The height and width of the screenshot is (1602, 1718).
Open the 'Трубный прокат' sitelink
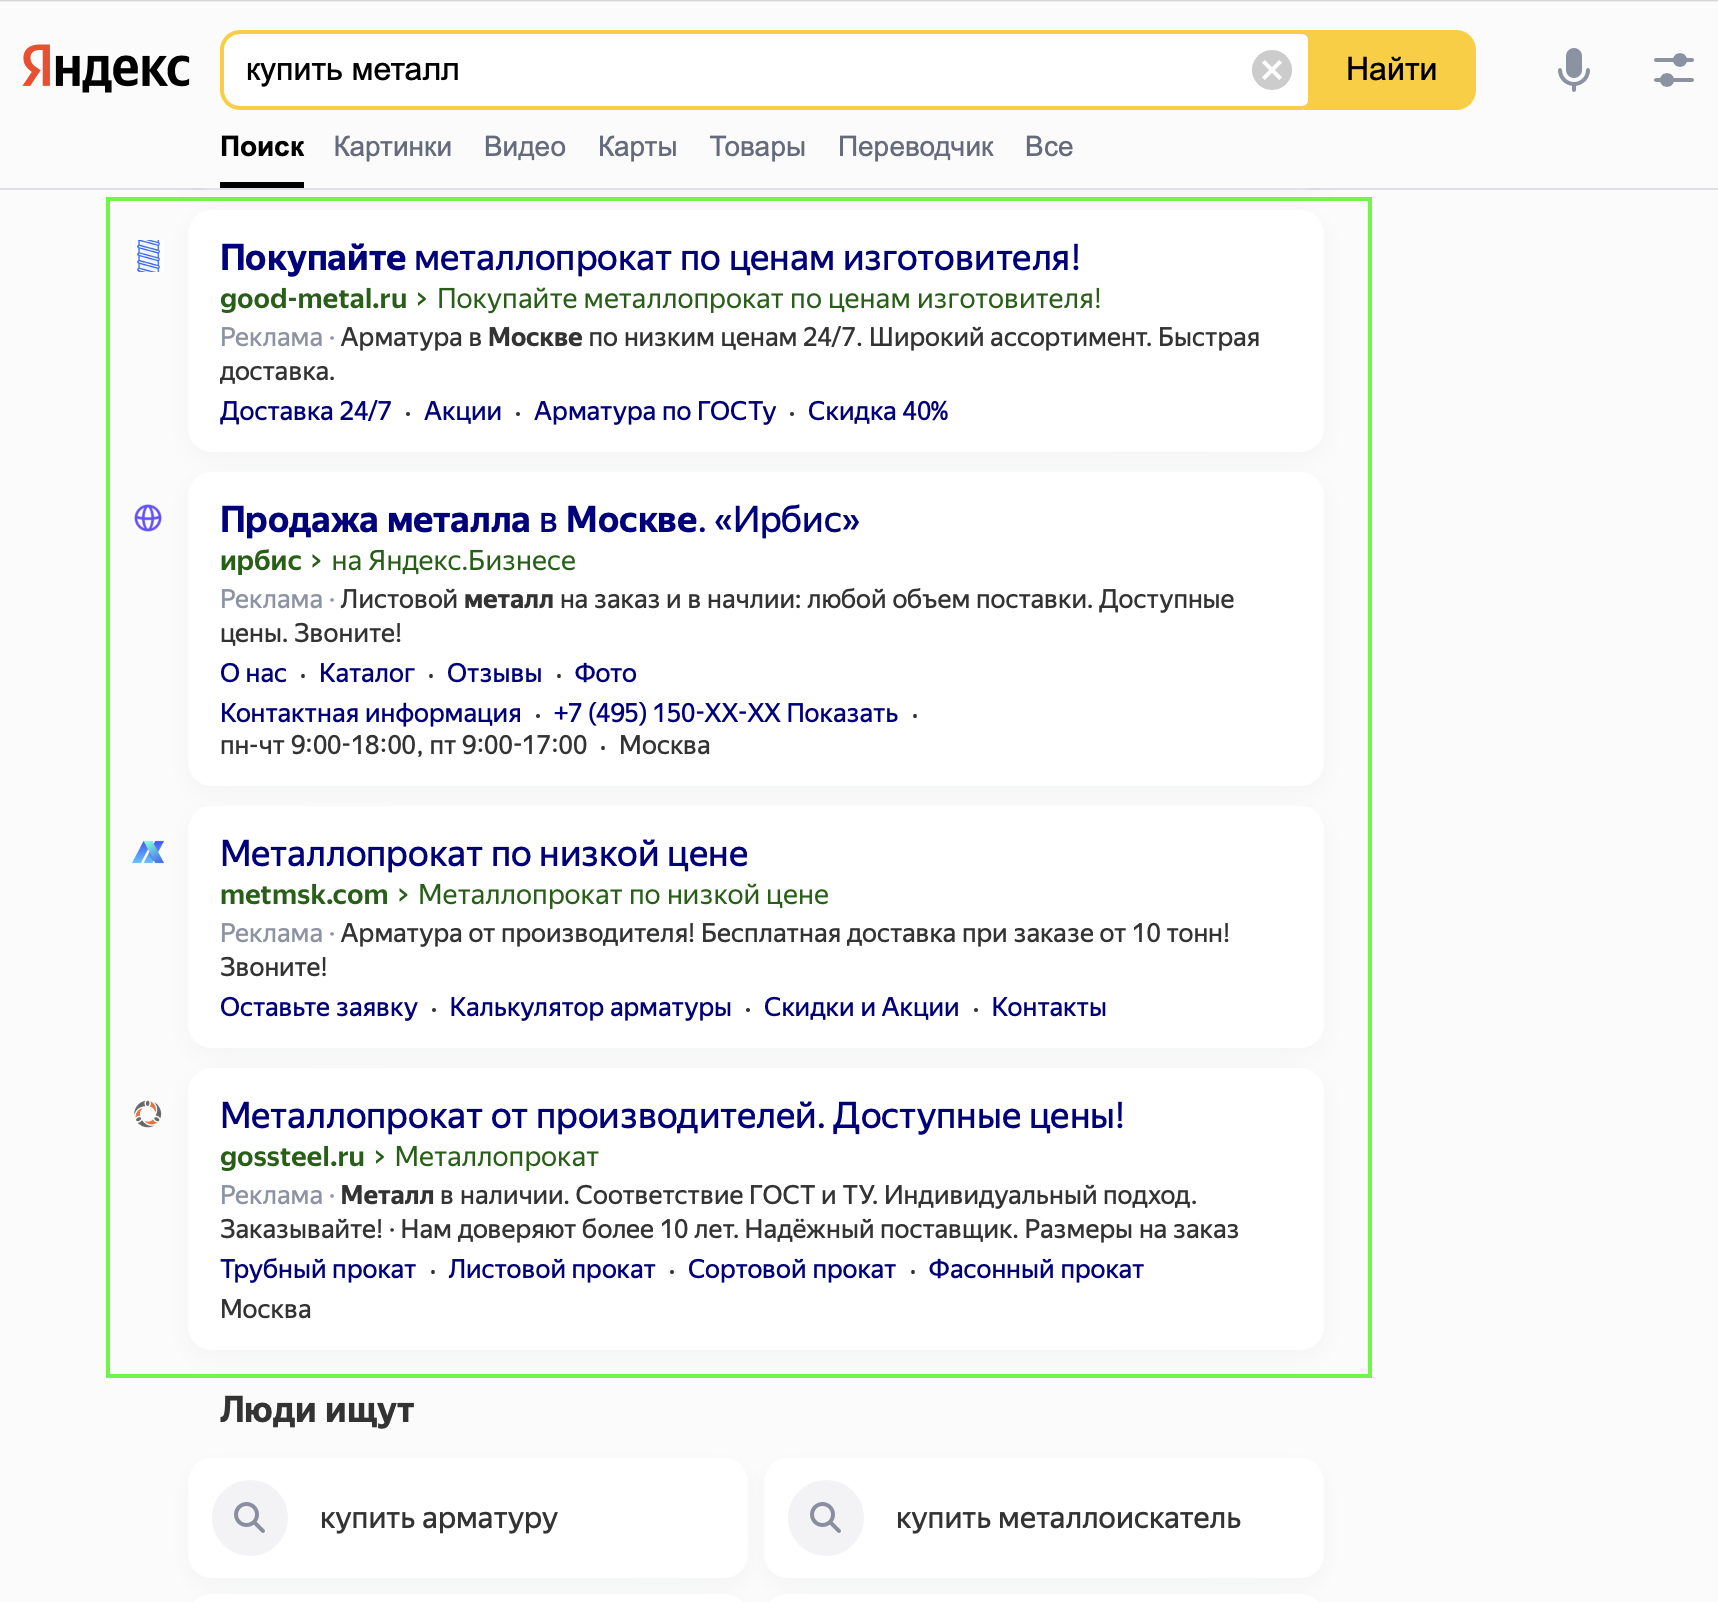(x=317, y=1268)
